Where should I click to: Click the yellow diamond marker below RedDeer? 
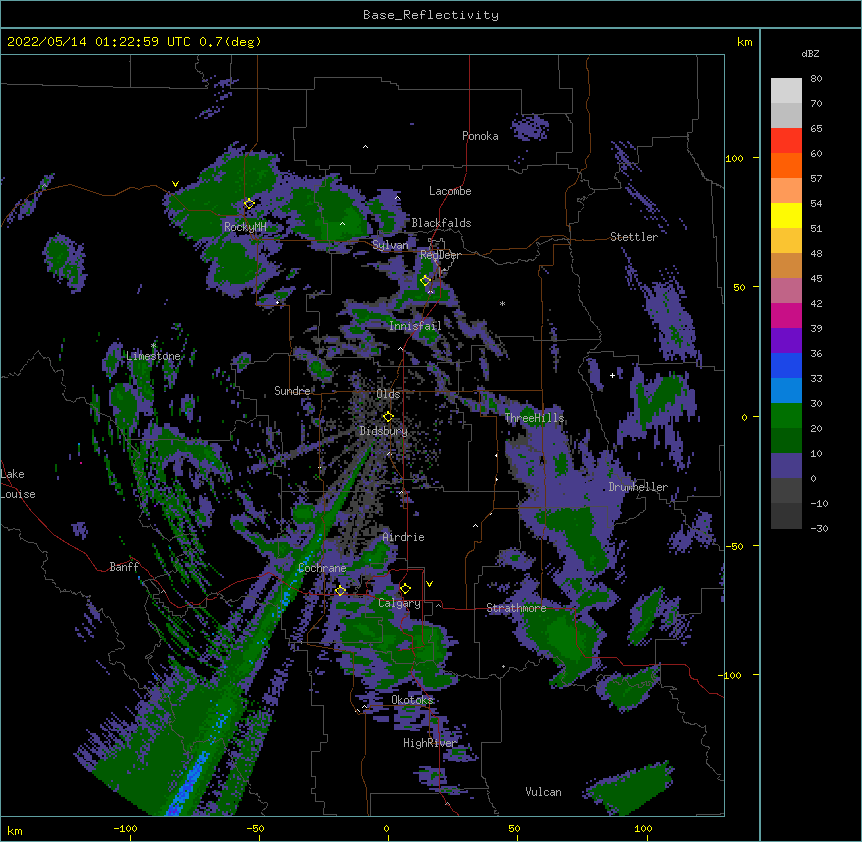click(x=425, y=280)
